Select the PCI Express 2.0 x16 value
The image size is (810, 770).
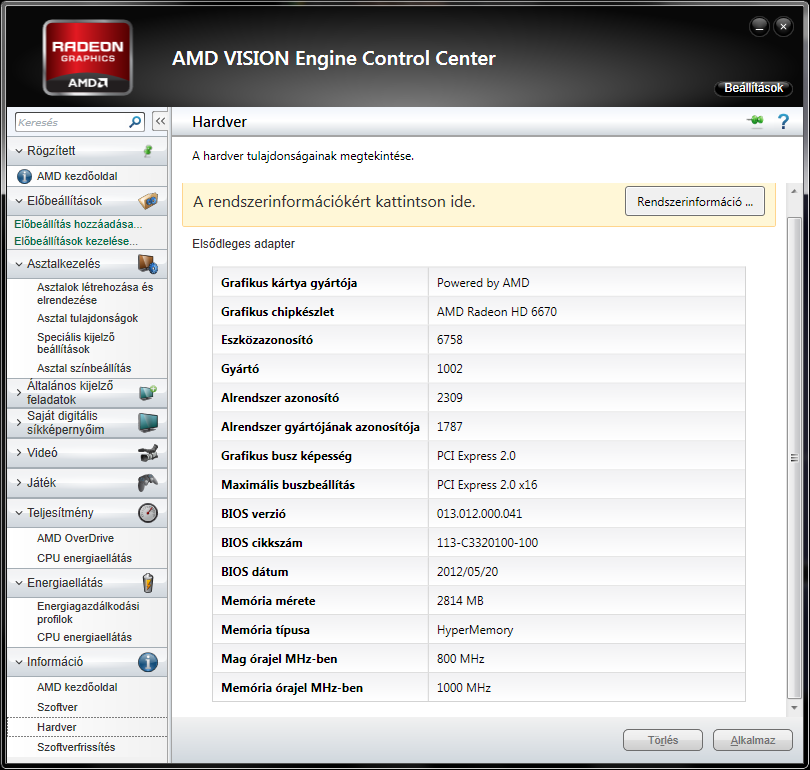point(487,485)
